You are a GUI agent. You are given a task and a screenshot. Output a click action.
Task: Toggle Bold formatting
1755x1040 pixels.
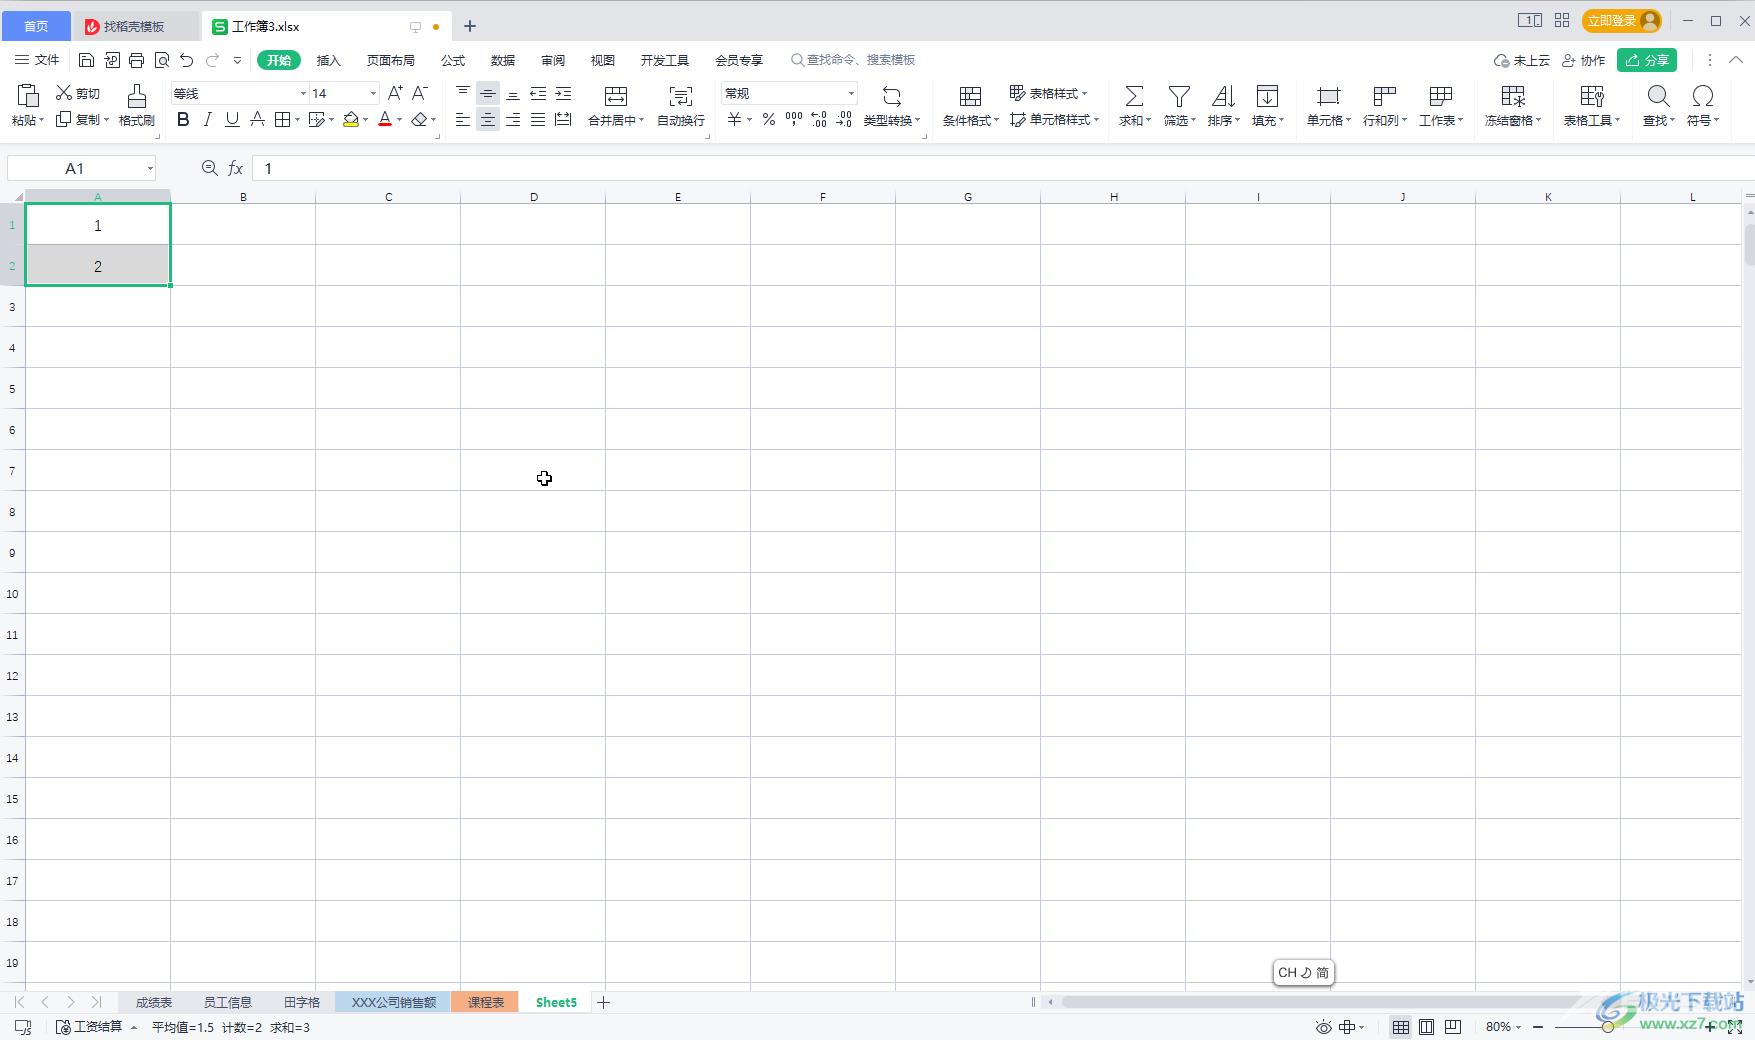182,119
